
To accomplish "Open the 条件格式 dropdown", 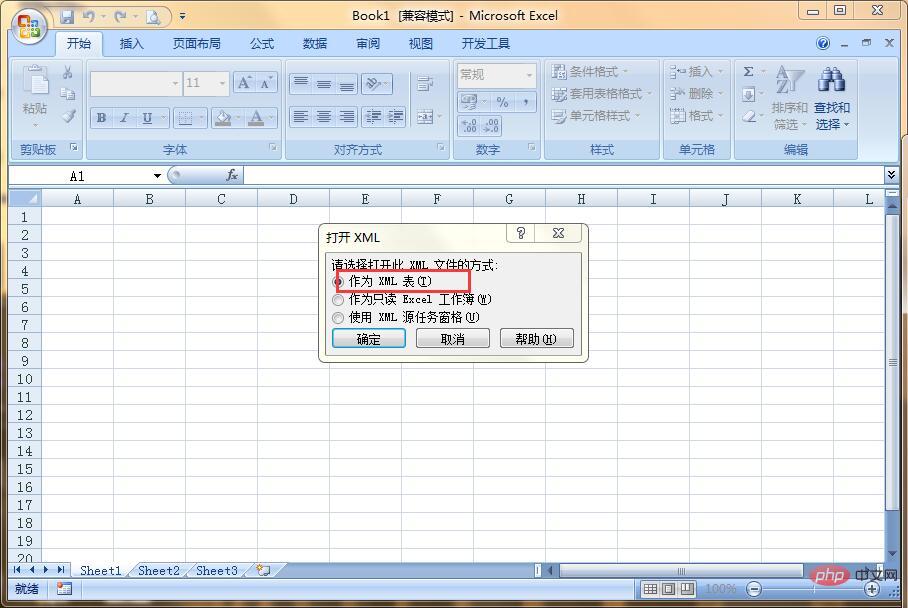I will (x=591, y=72).
